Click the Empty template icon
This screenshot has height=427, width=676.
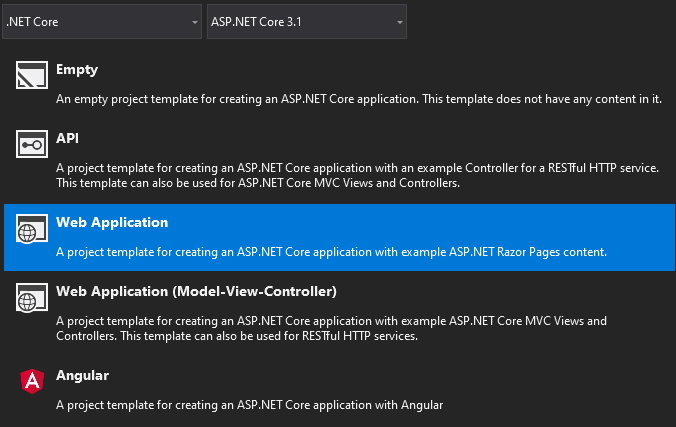click(x=32, y=75)
